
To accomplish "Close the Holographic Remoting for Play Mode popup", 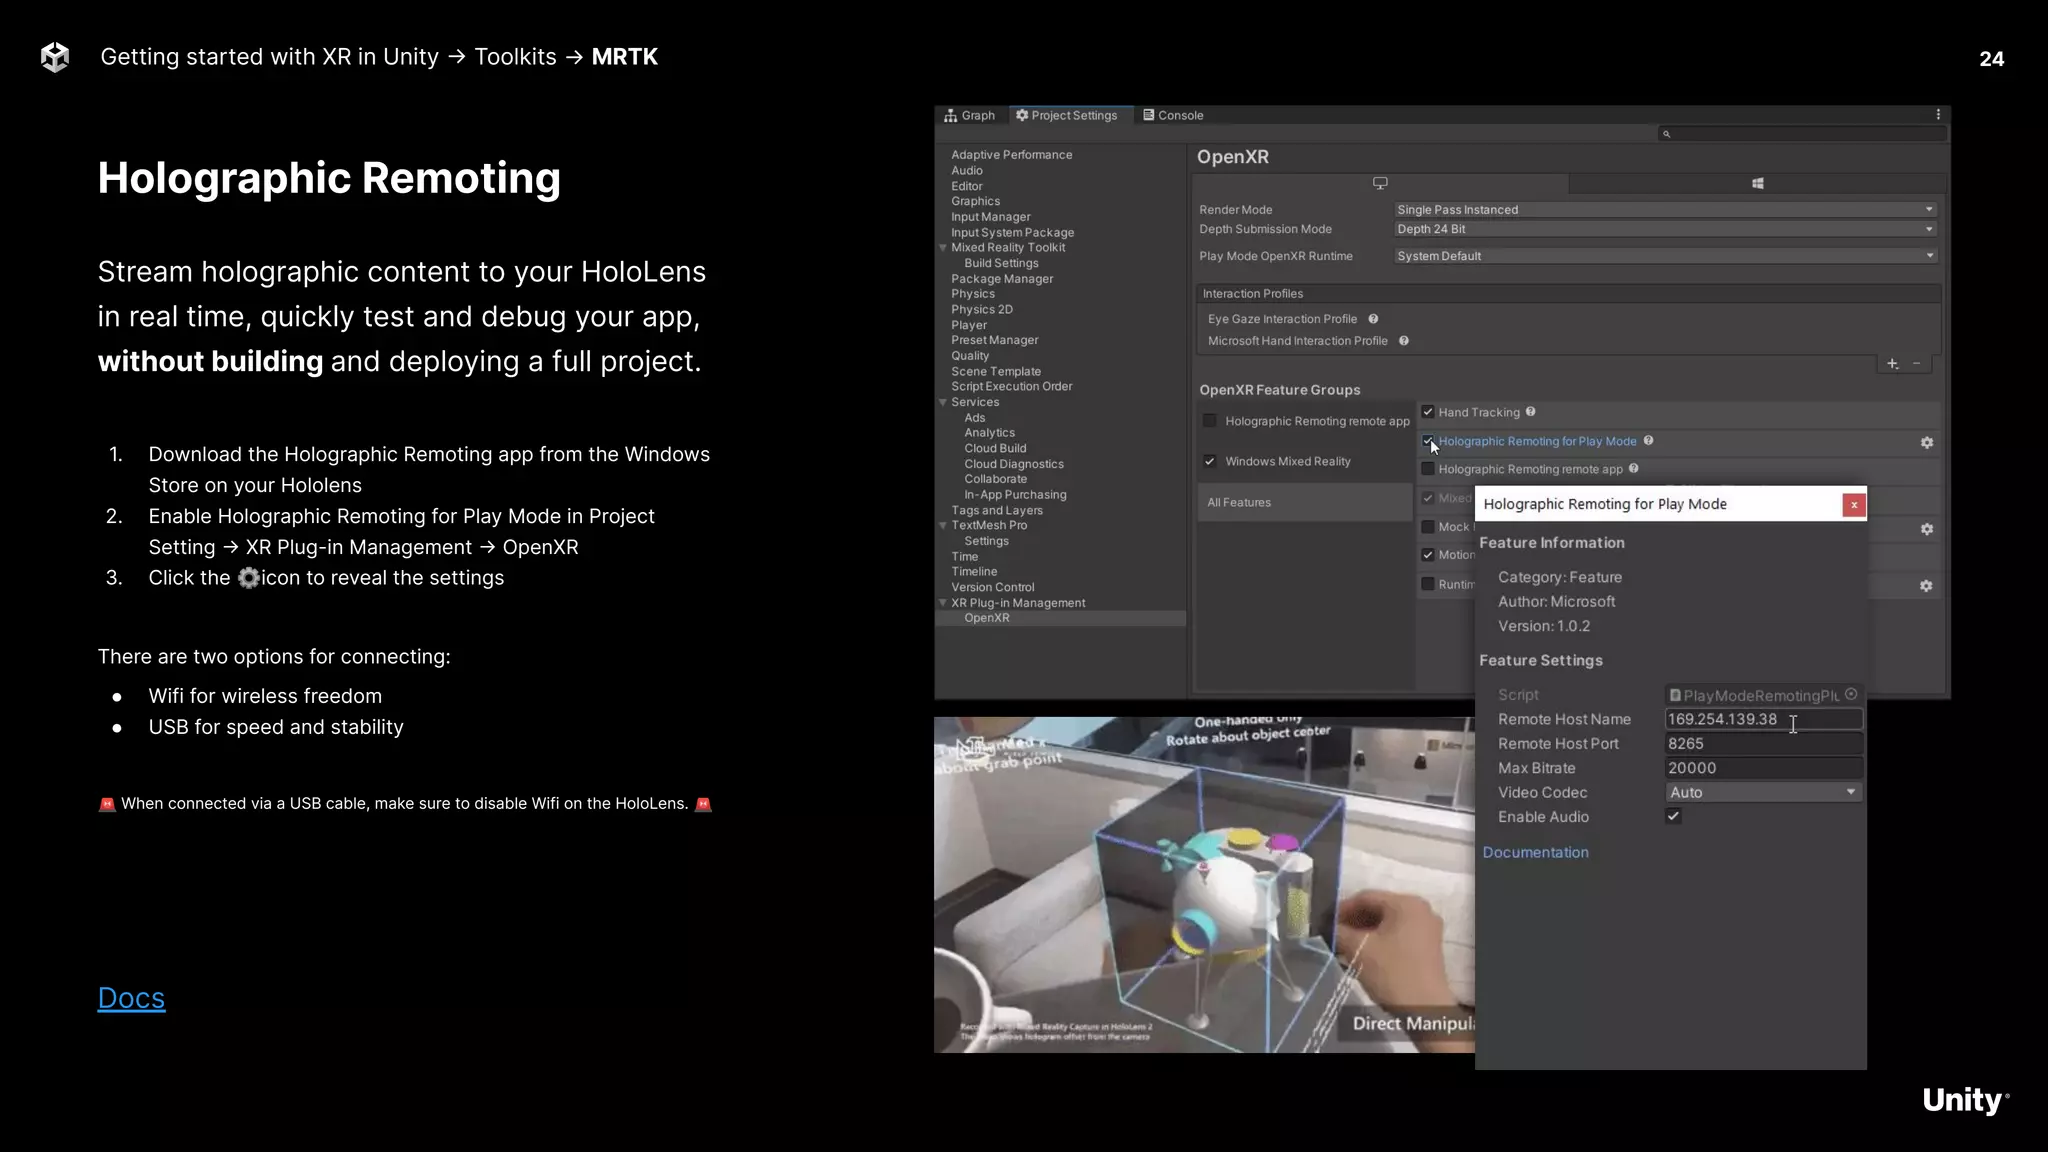I will click(1854, 505).
